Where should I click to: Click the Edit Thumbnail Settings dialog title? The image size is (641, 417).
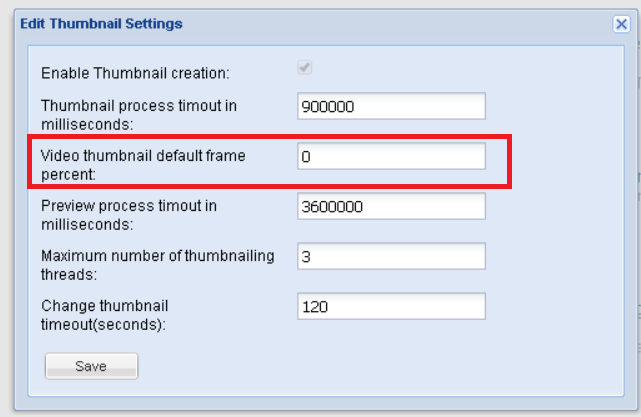(x=101, y=24)
